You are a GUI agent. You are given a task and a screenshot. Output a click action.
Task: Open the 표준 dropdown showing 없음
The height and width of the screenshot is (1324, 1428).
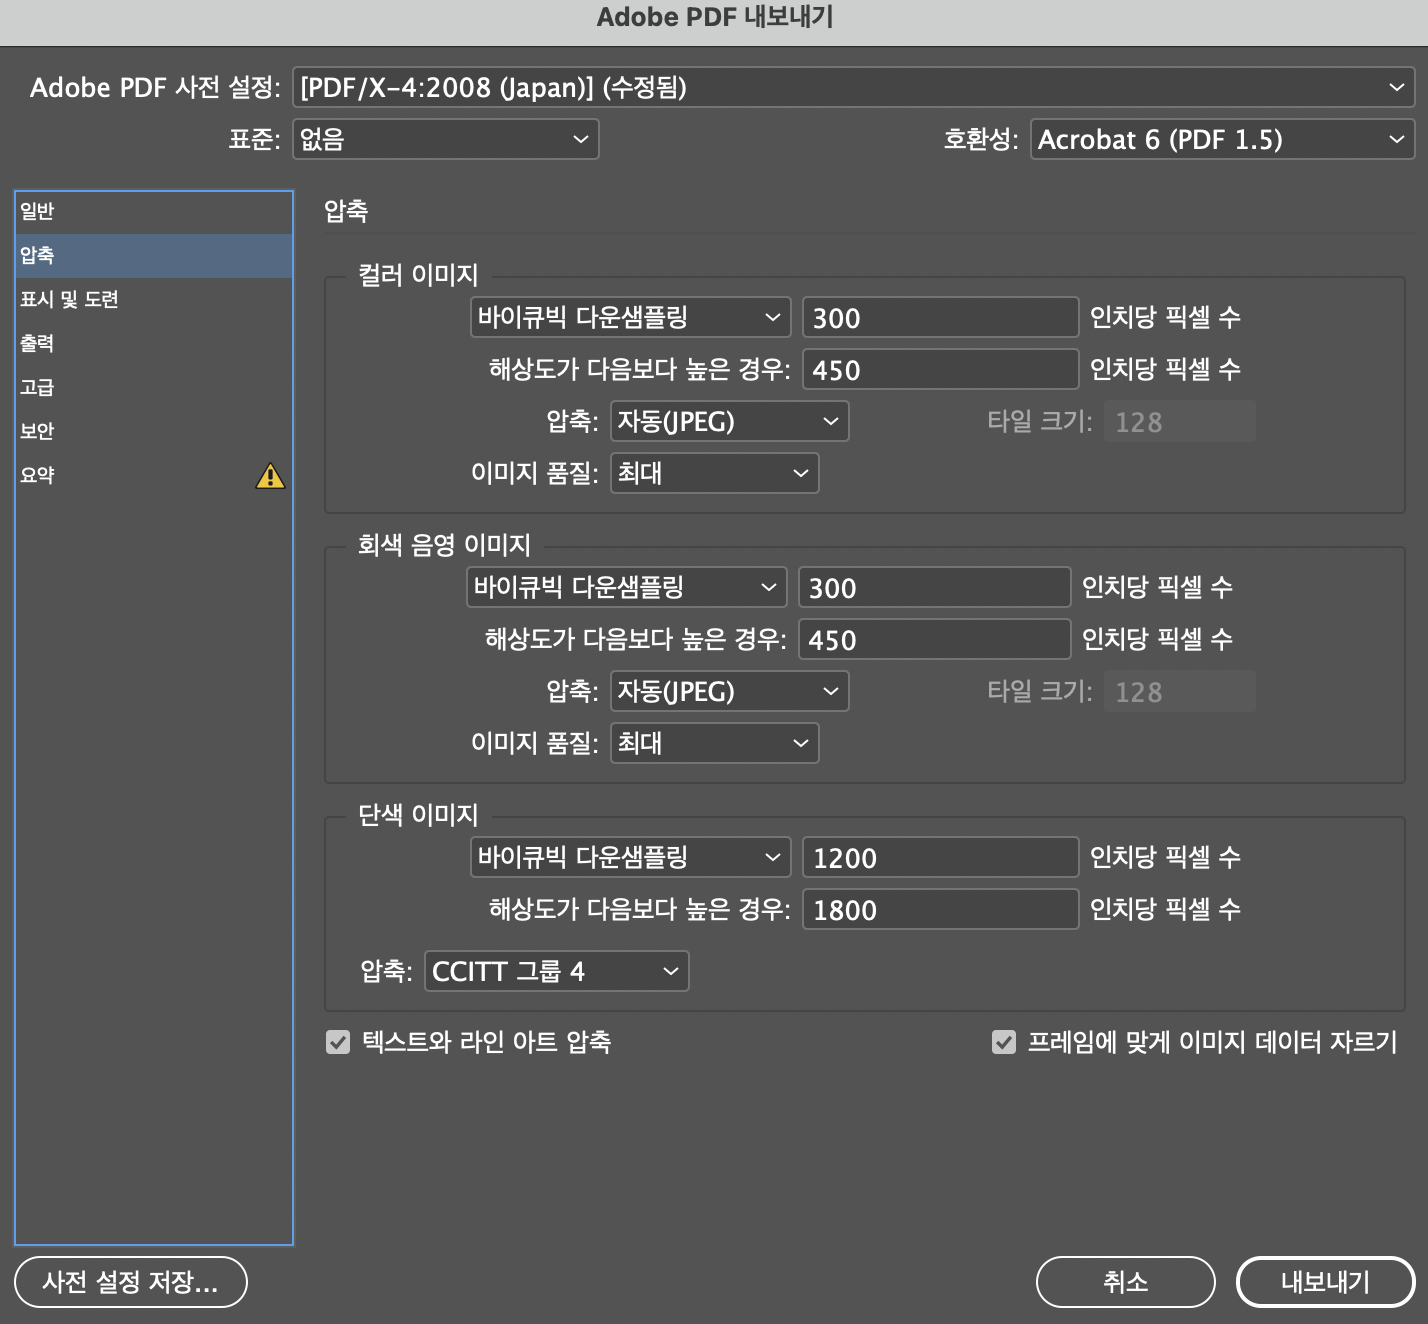point(445,139)
